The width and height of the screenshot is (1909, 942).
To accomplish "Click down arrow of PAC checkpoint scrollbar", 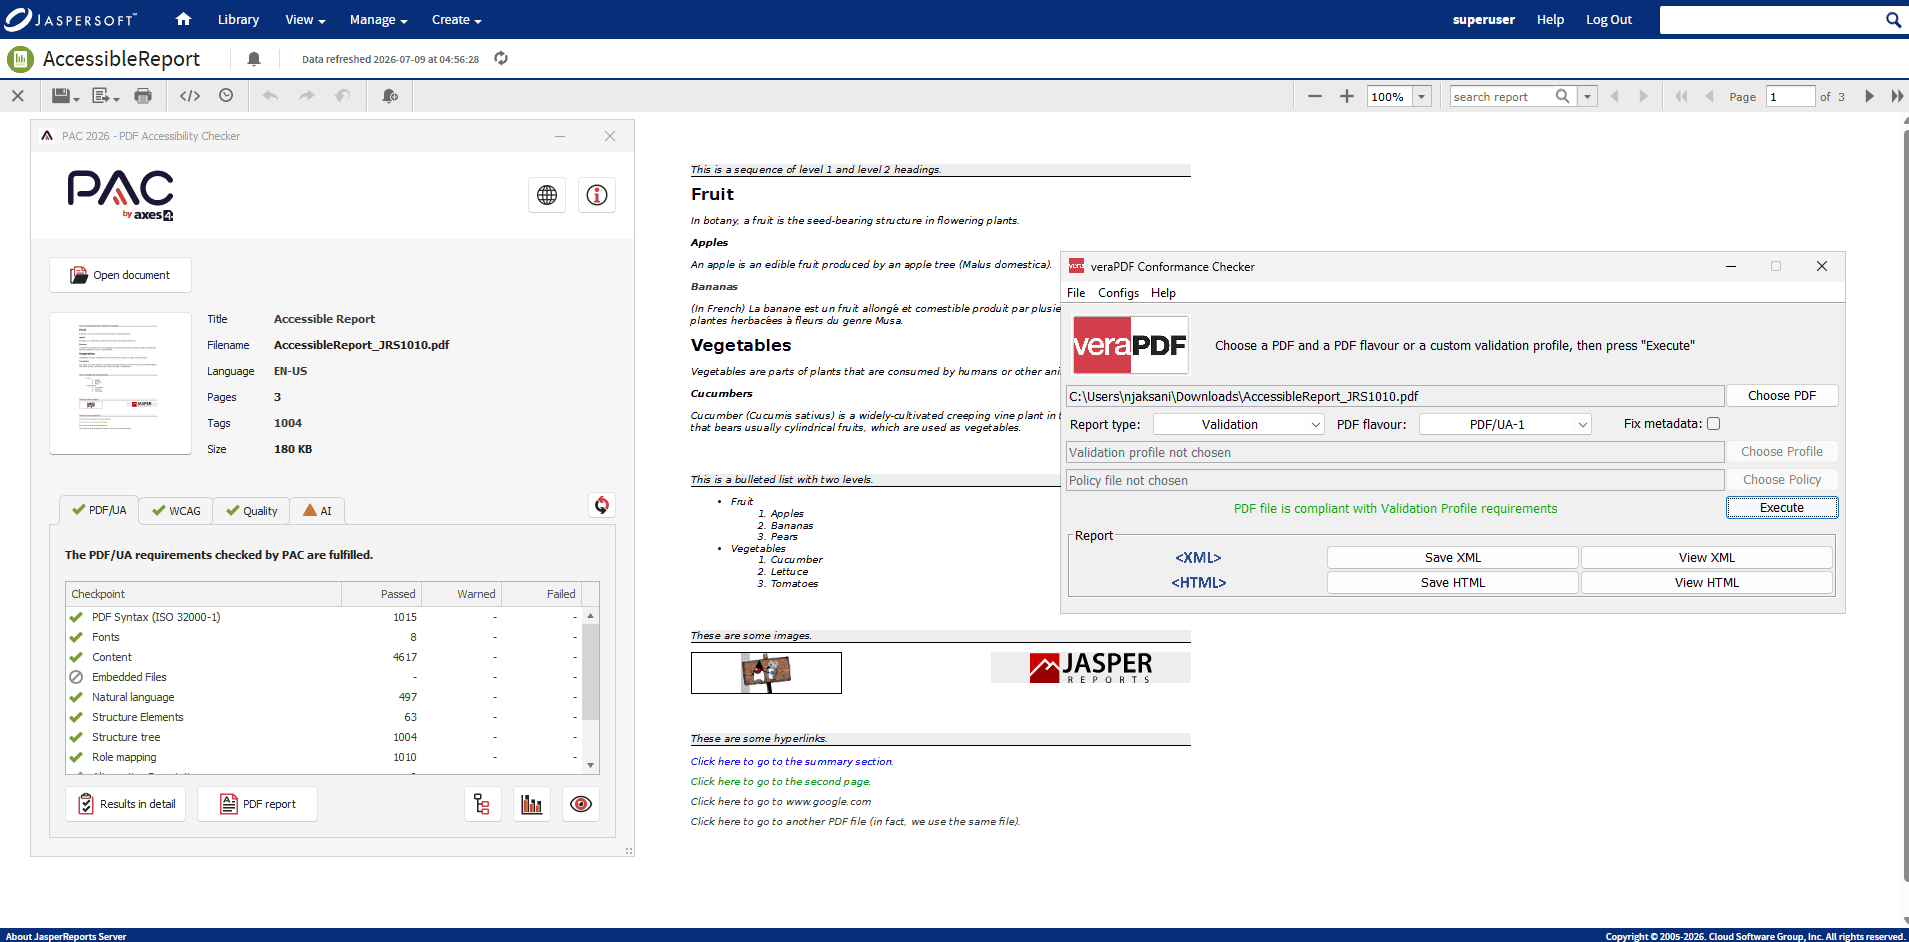I will (x=591, y=765).
